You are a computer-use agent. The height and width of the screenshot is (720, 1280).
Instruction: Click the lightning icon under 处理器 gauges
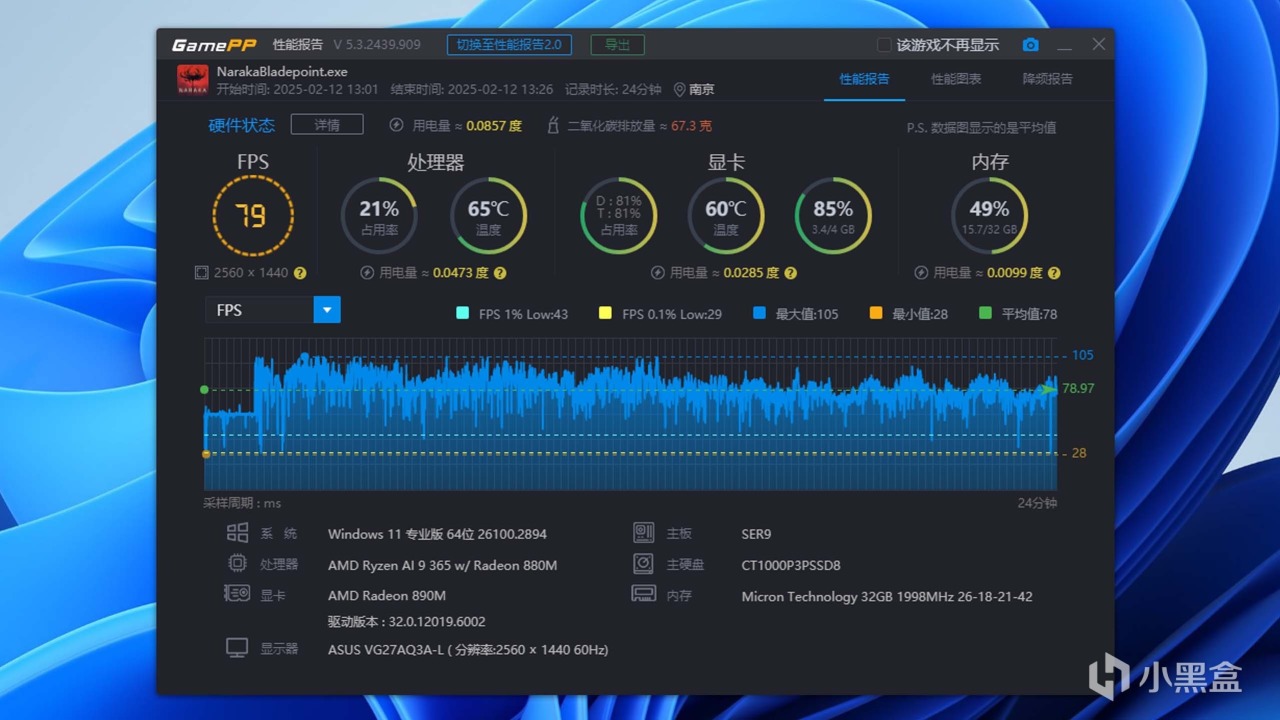366,273
